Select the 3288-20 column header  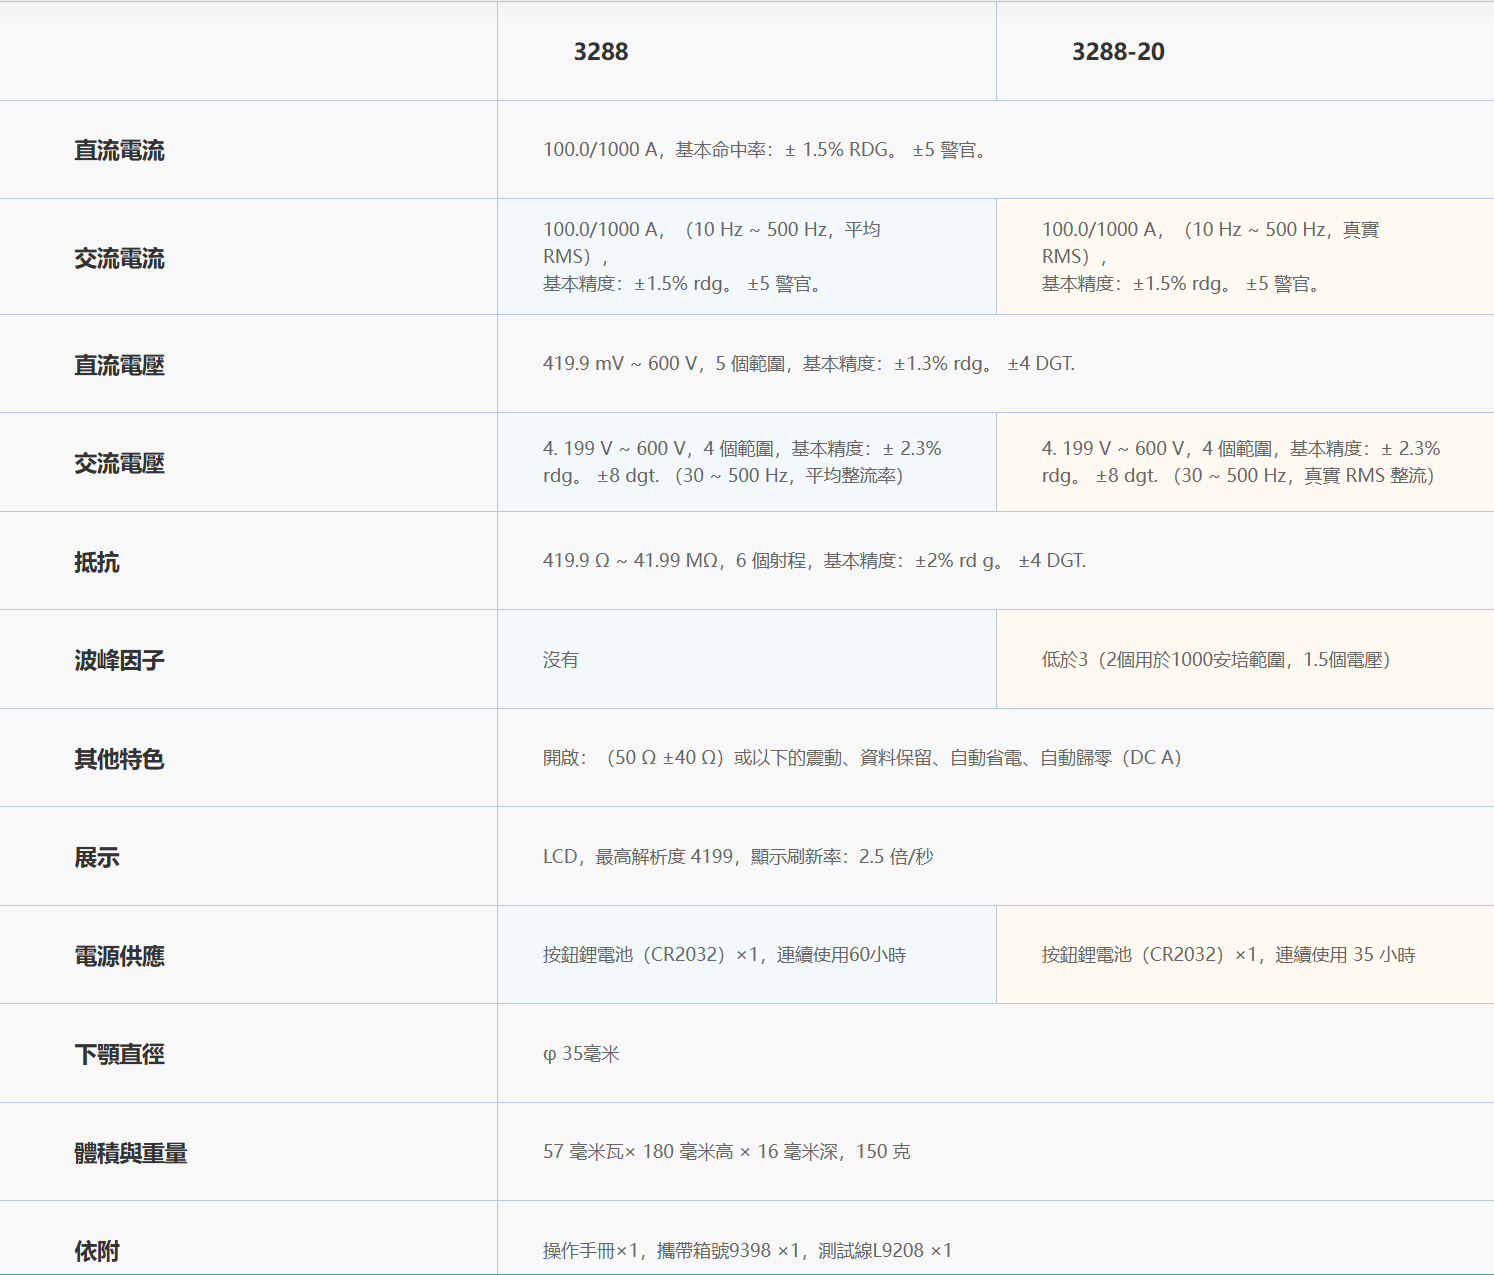pos(1118,52)
